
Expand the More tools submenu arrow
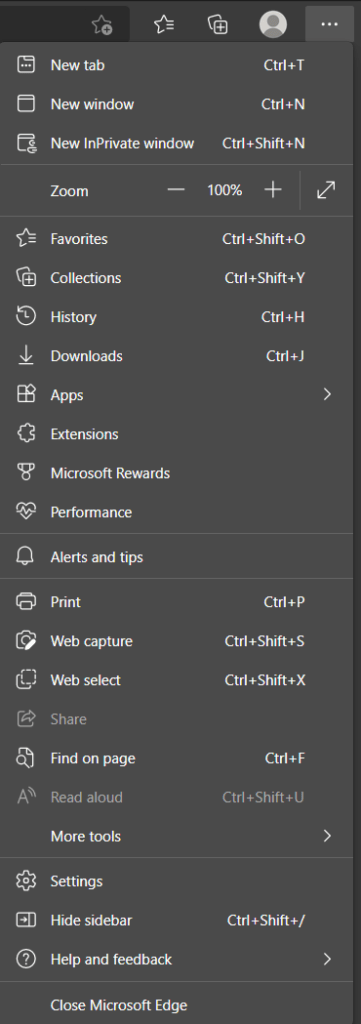(327, 836)
